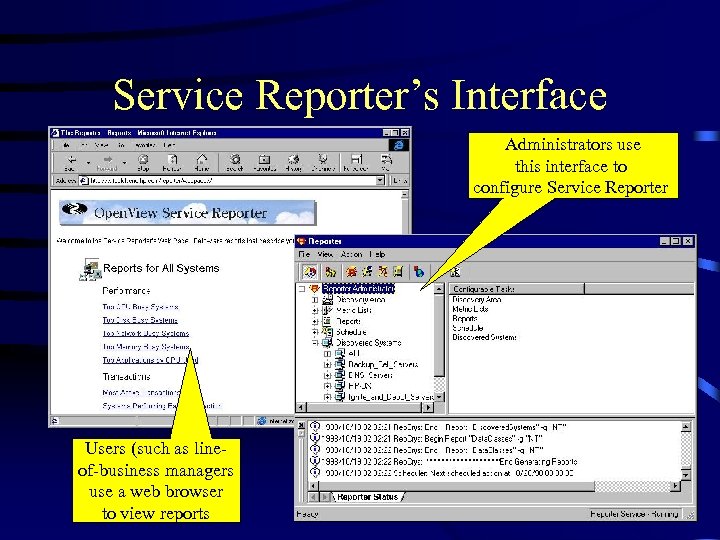This screenshot has height=540, width=720.
Task: Open Channels in Internet Explorer toolbar
Action: (x=323, y=163)
